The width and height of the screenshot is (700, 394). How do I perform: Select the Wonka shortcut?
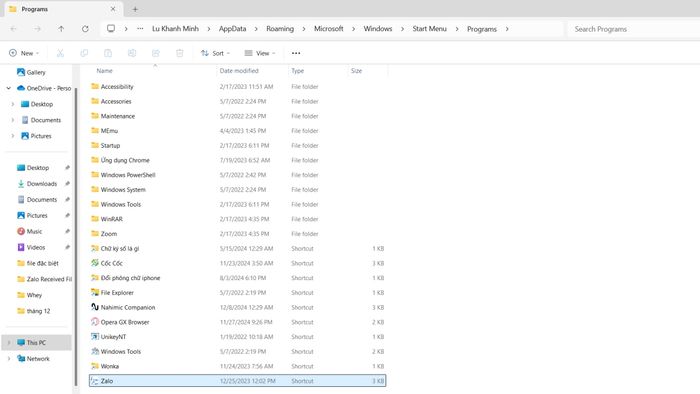[x=237, y=366]
